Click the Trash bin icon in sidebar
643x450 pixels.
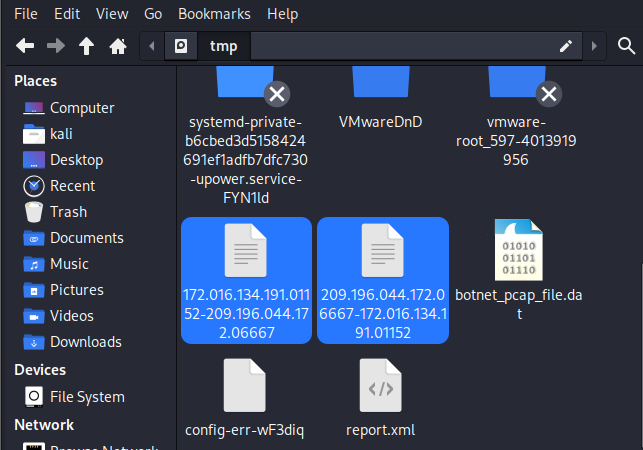[34, 212]
